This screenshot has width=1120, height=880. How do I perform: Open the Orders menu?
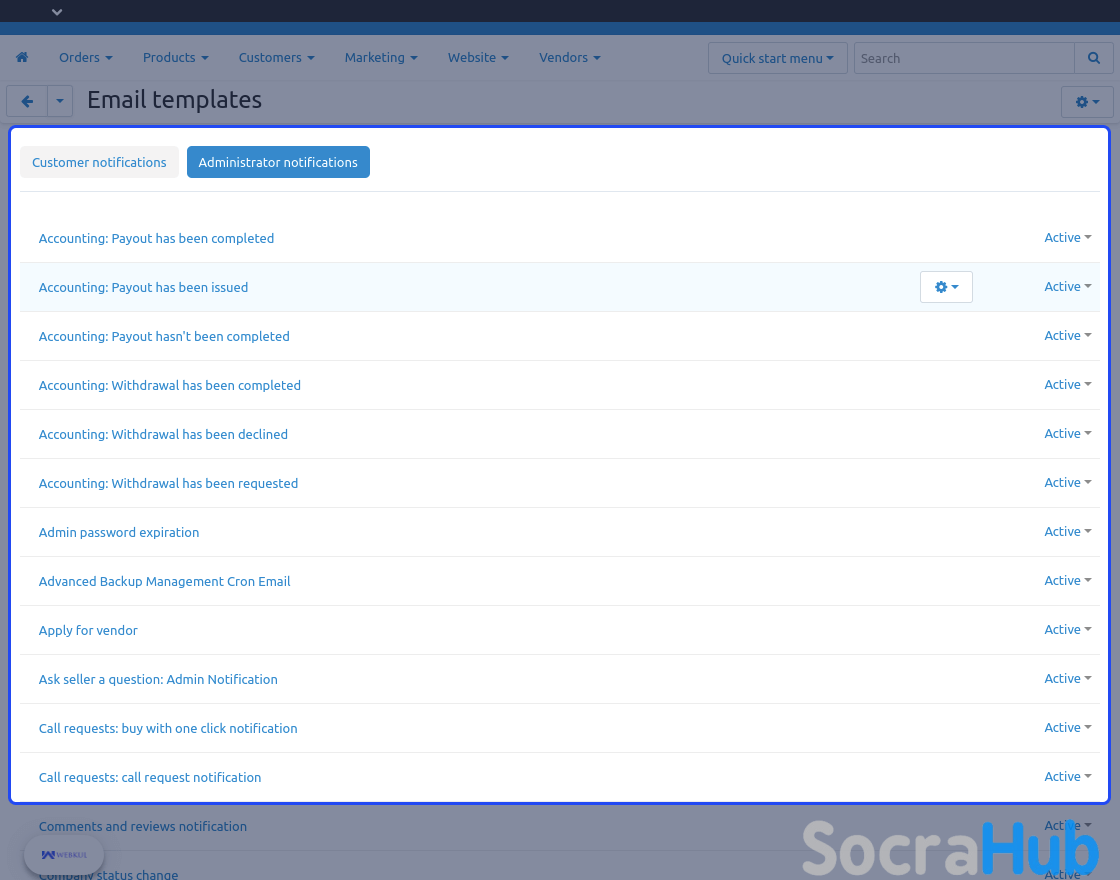(x=86, y=57)
